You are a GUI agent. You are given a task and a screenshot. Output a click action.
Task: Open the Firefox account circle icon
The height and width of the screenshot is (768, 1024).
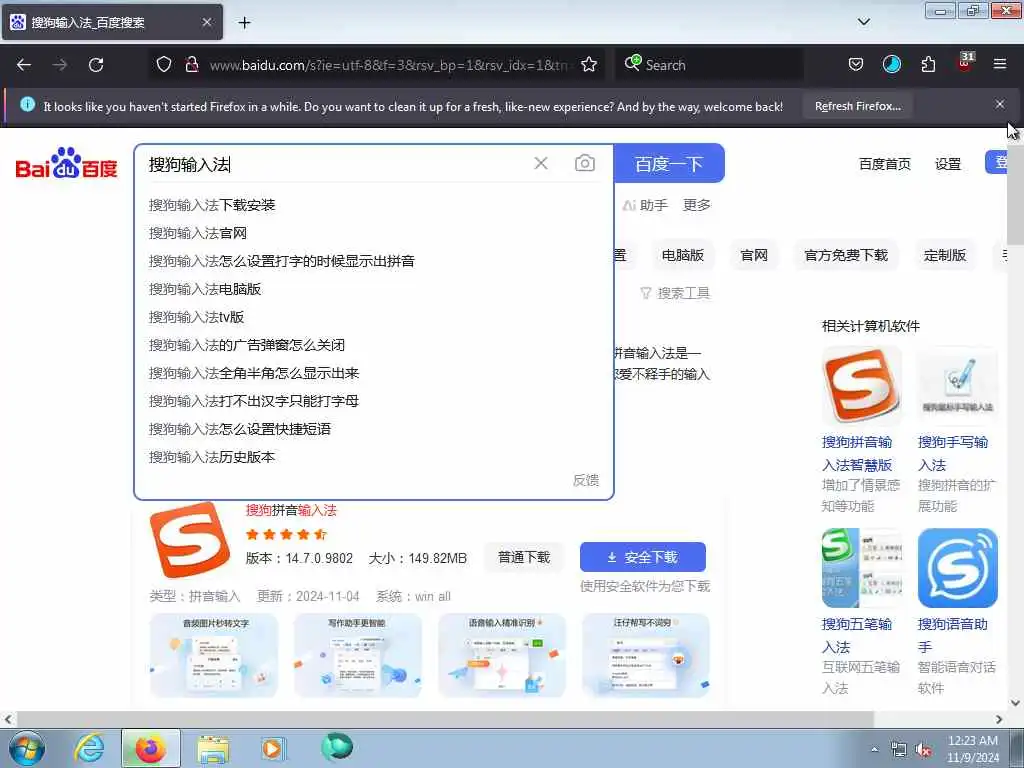point(891,64)
